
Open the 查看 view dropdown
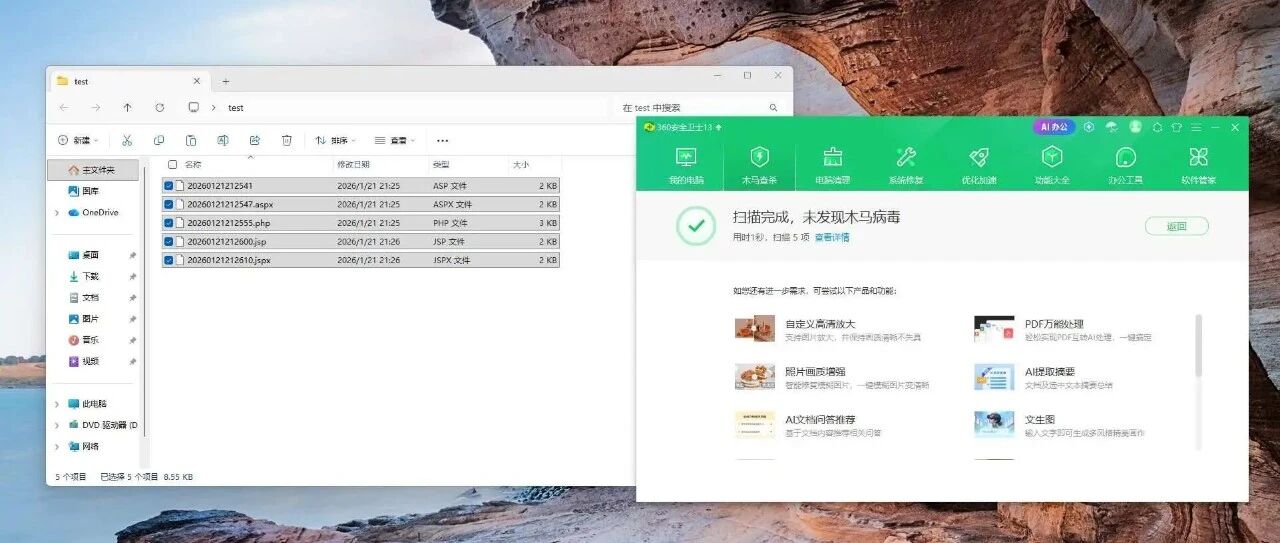395,141
